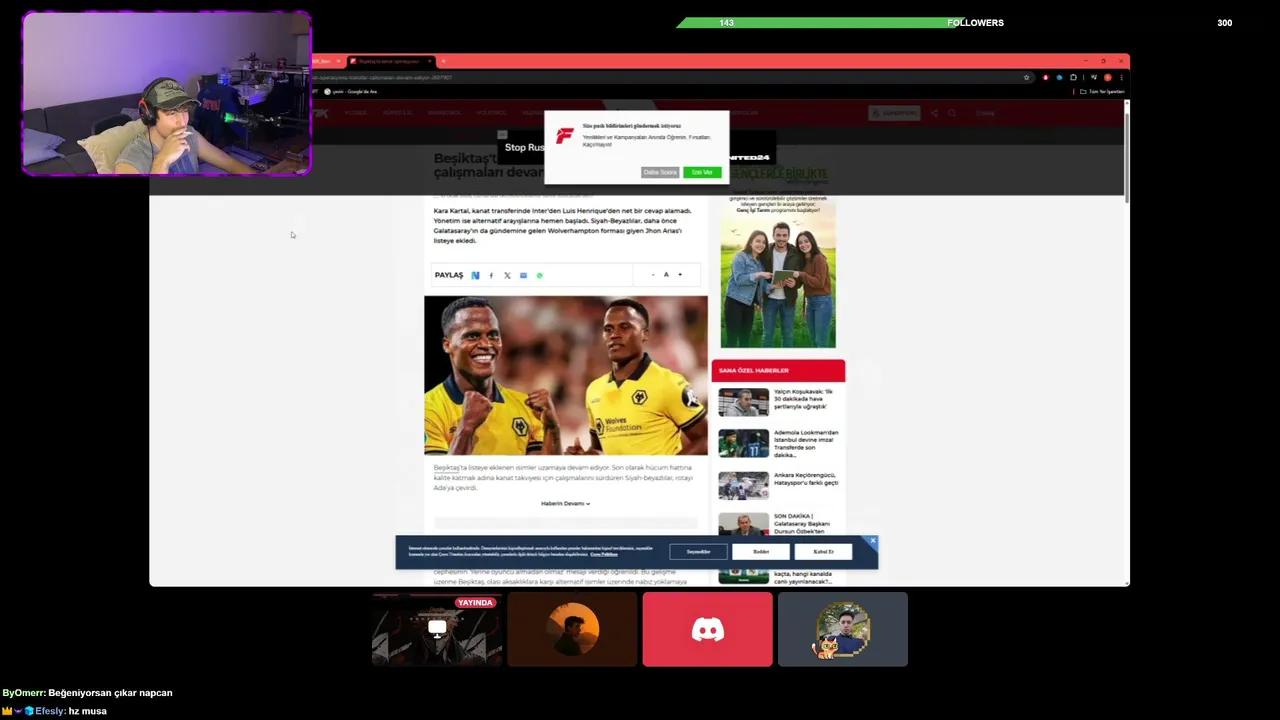The image size is (1280, 720).
Task: Open the 'VOLEYBOL' menu item
Action: coord(492,113)
